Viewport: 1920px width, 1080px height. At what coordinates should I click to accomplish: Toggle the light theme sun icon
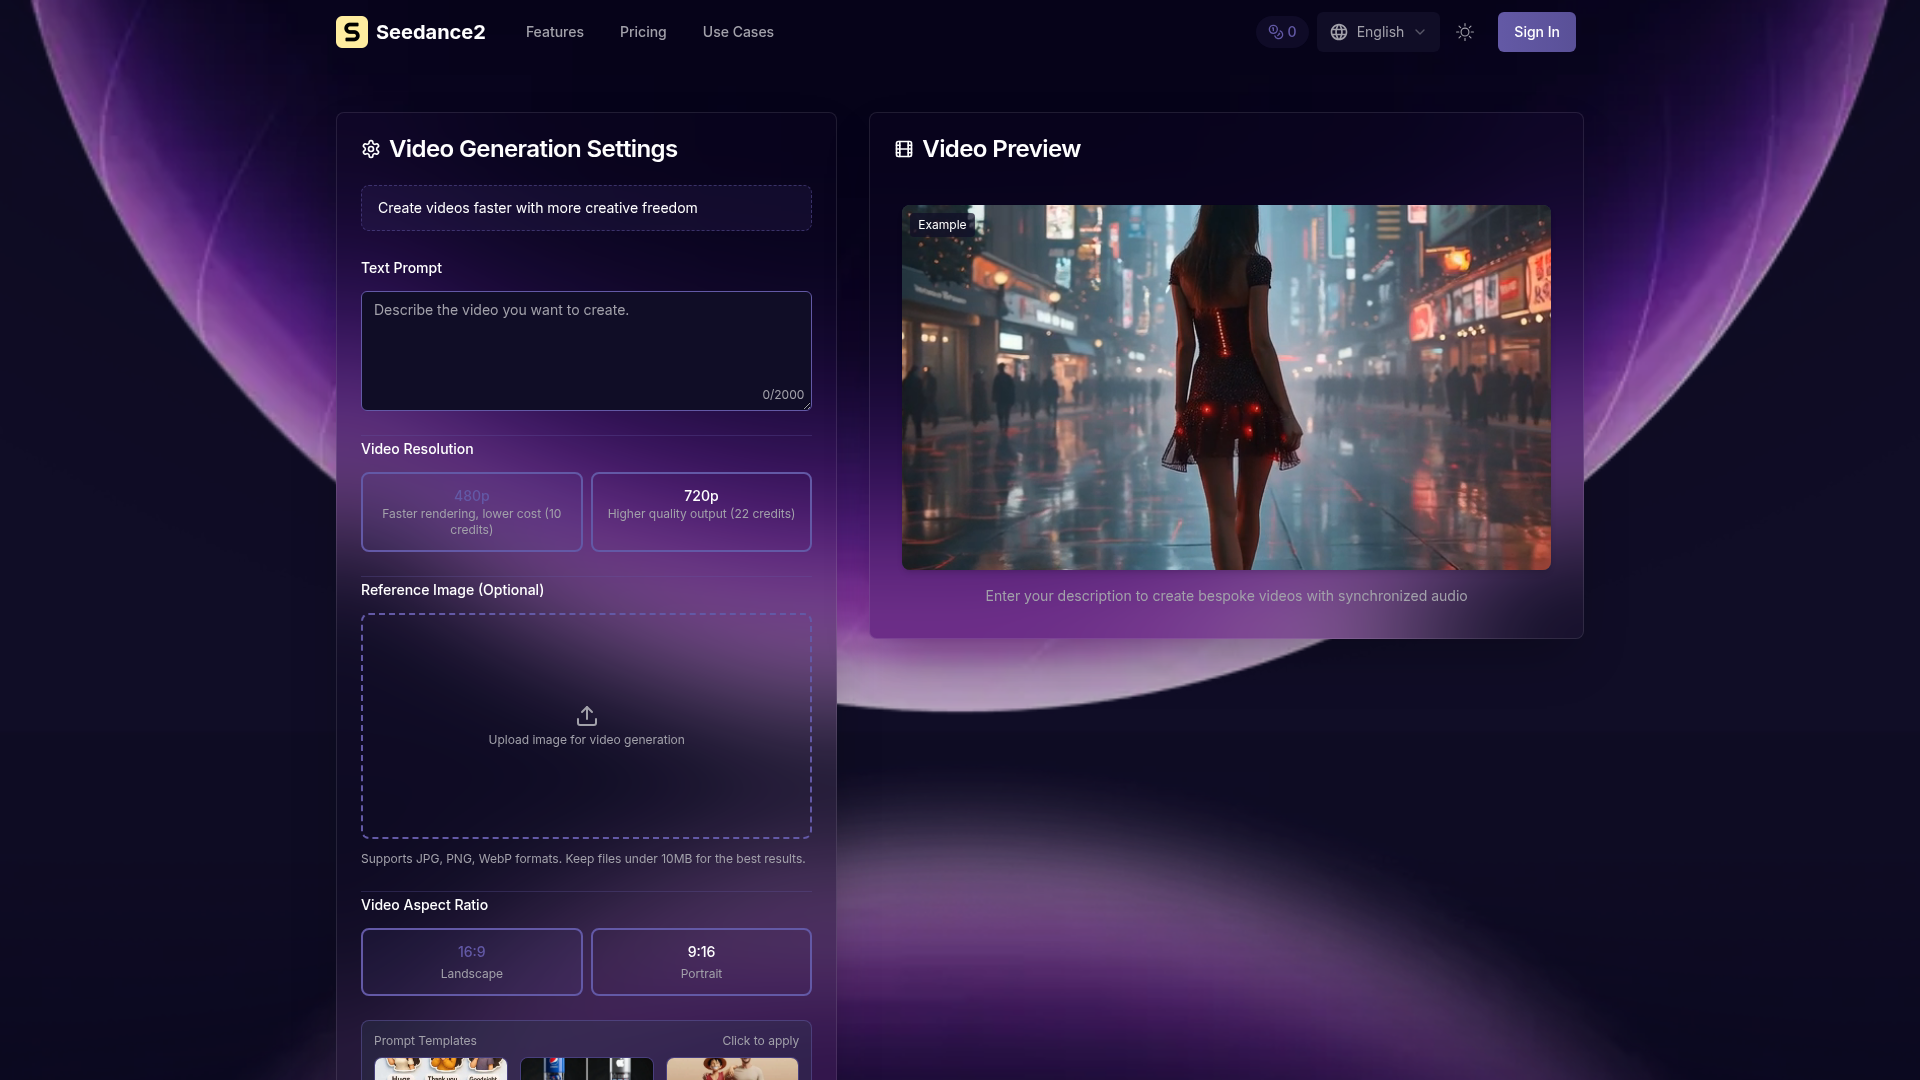tap(1465, 32)
